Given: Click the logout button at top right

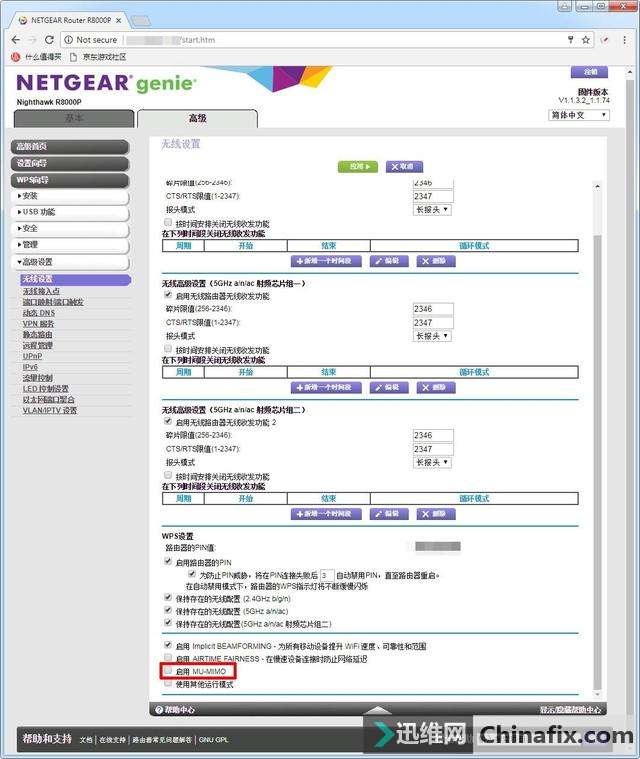Looking at the screenshot, I should (x=589, y=72).
